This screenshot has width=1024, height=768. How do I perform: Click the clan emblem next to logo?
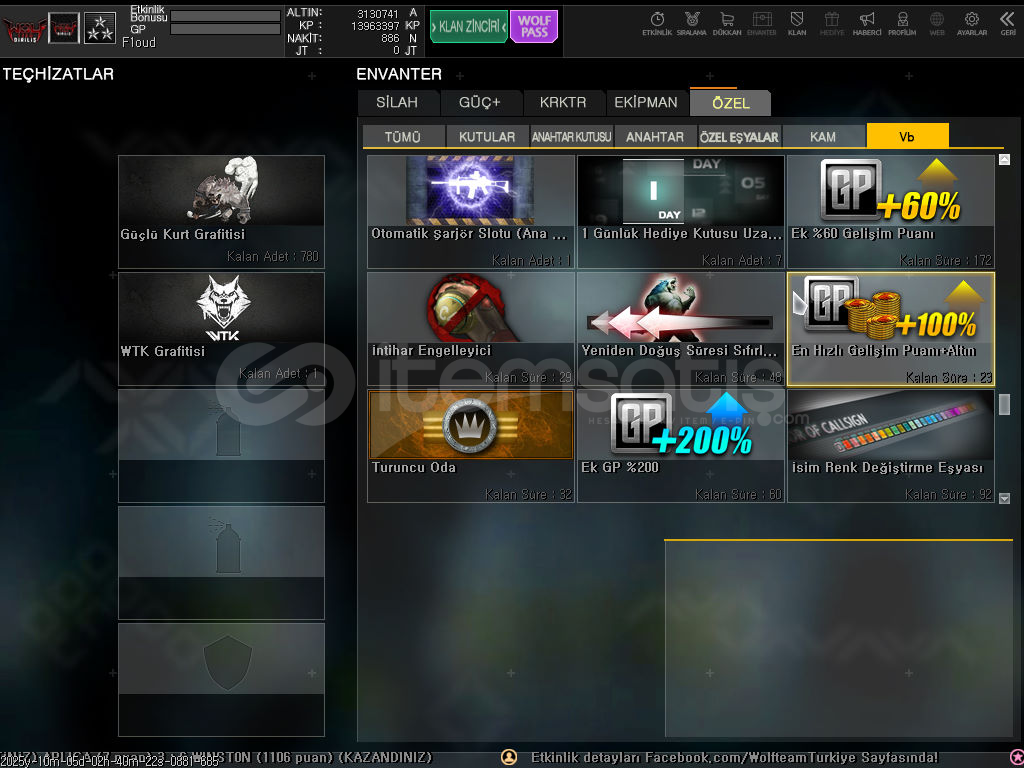pyautogui.click(x=64, y=28)
